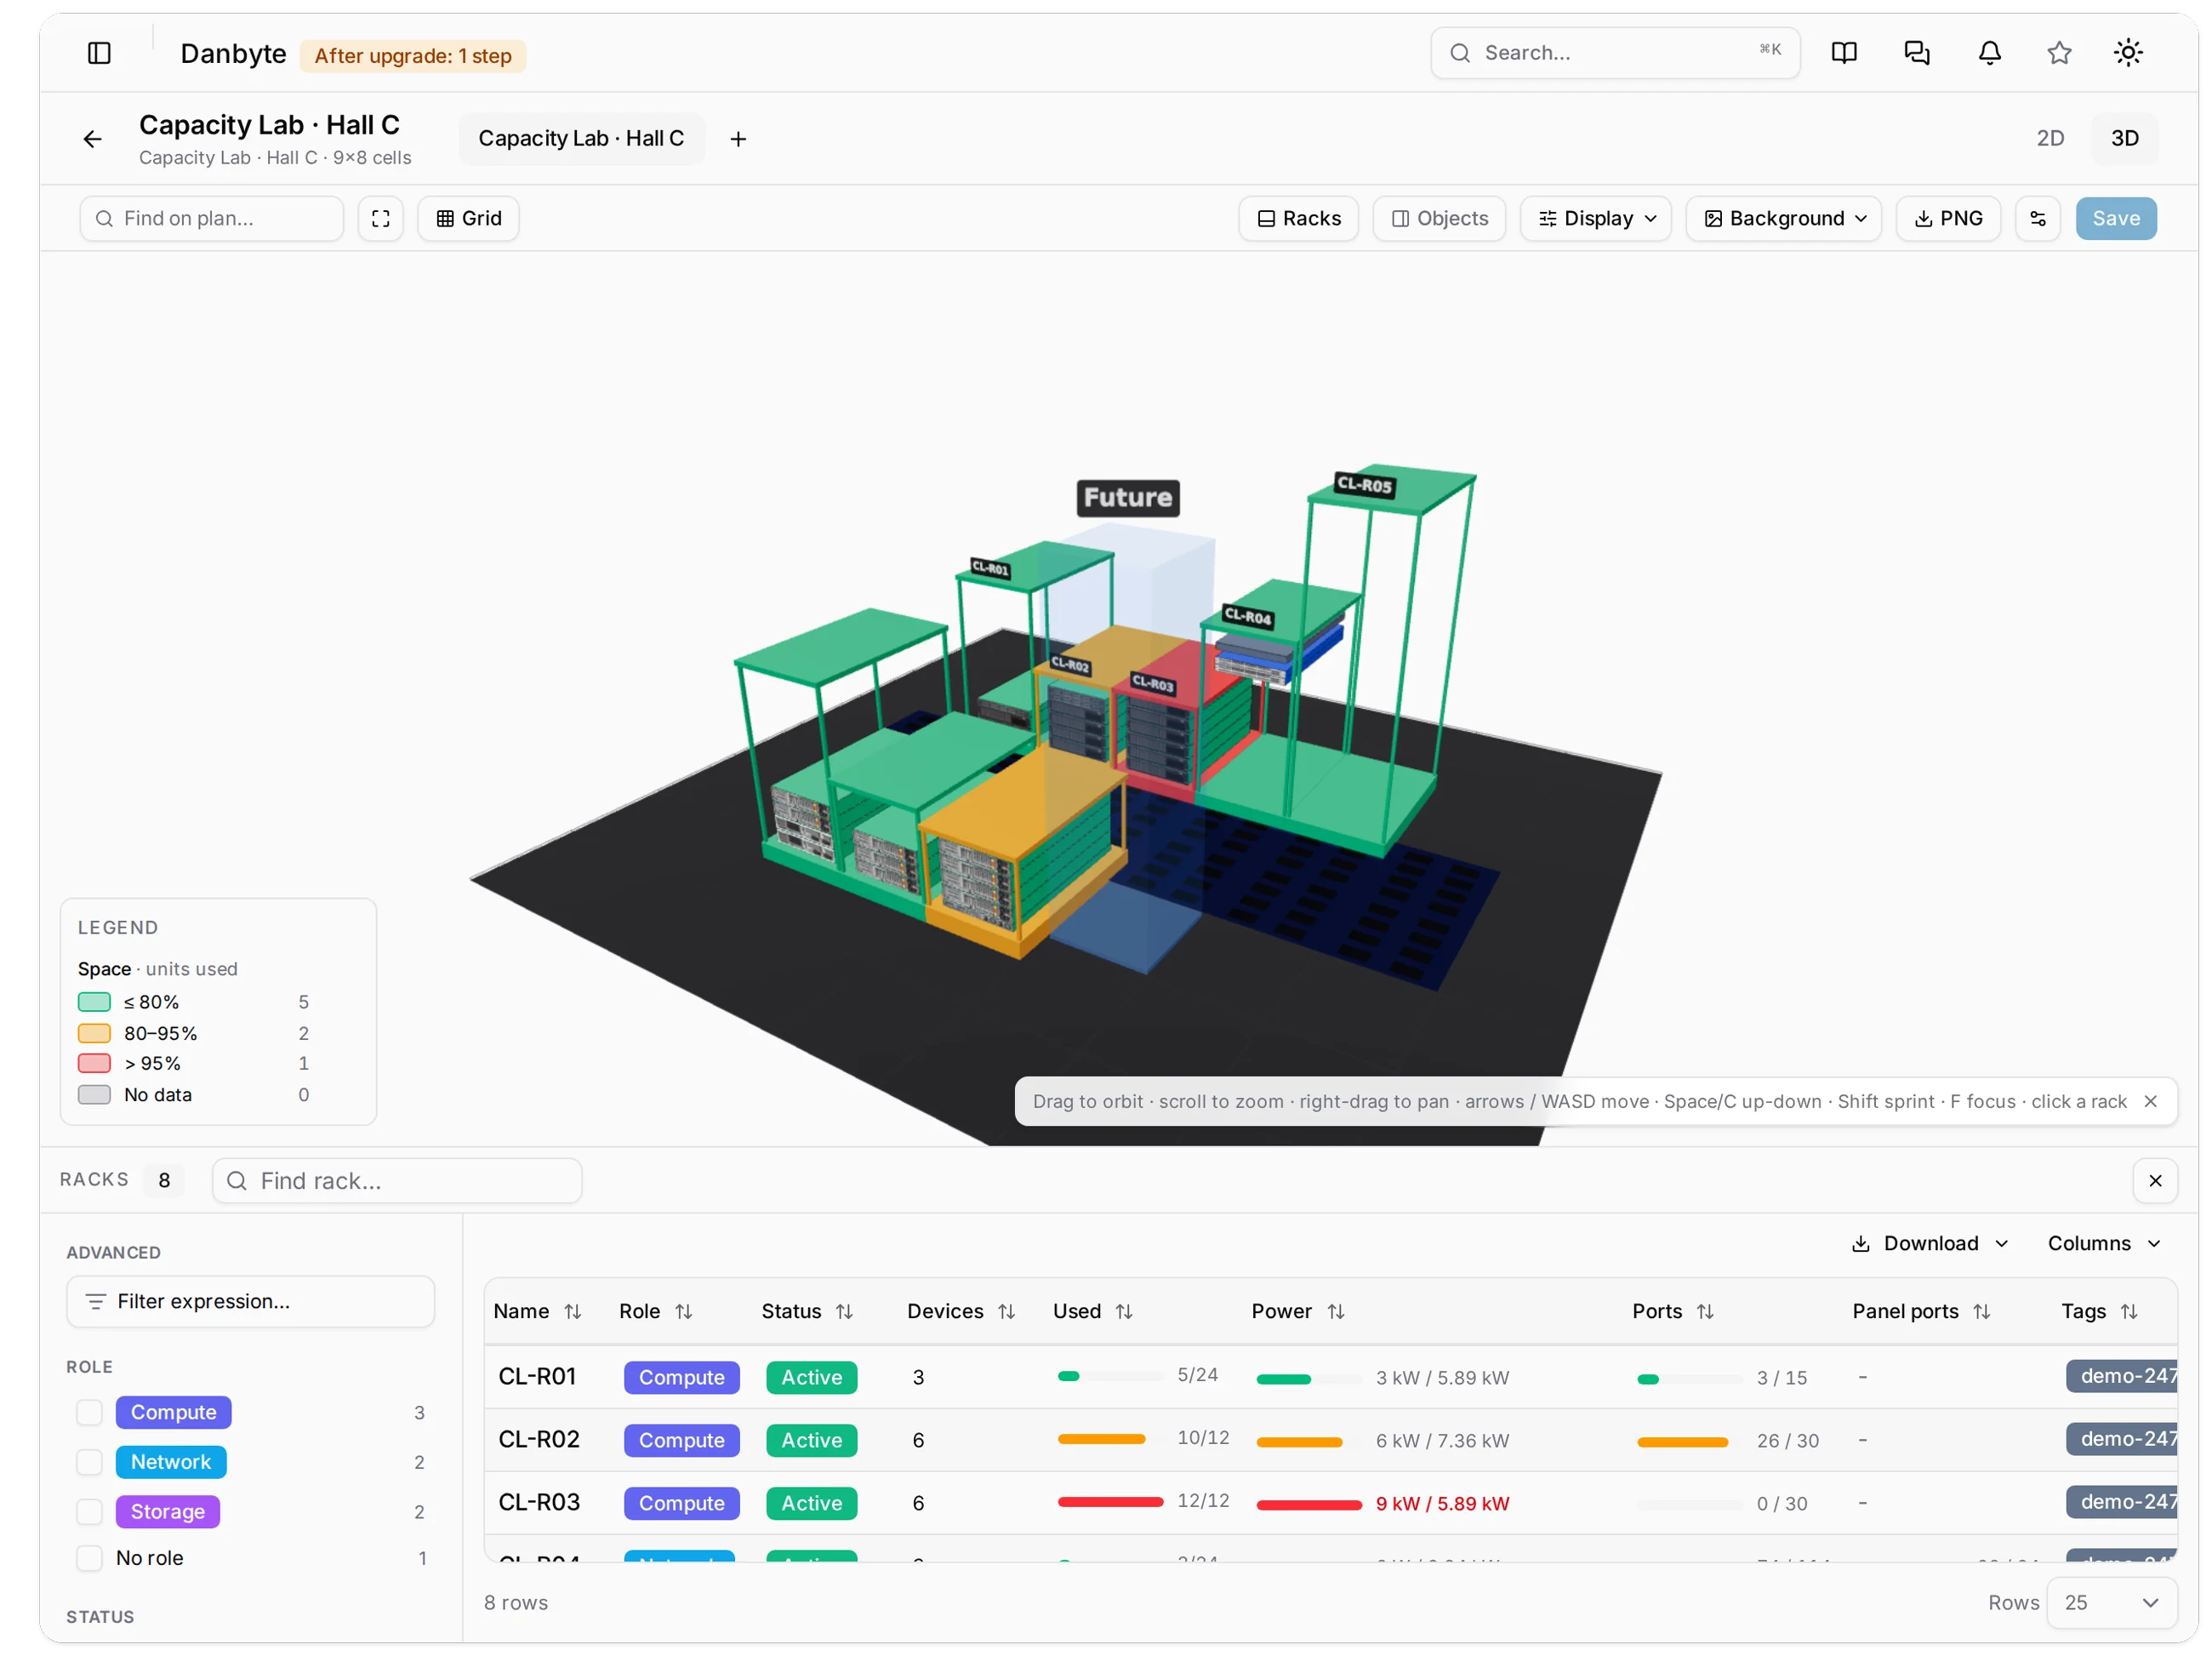The height and width of the screenshot is (1656, 2212).
Task: Click the Find rack search field
Action: pyautogui.click(x=397, y=1180)
